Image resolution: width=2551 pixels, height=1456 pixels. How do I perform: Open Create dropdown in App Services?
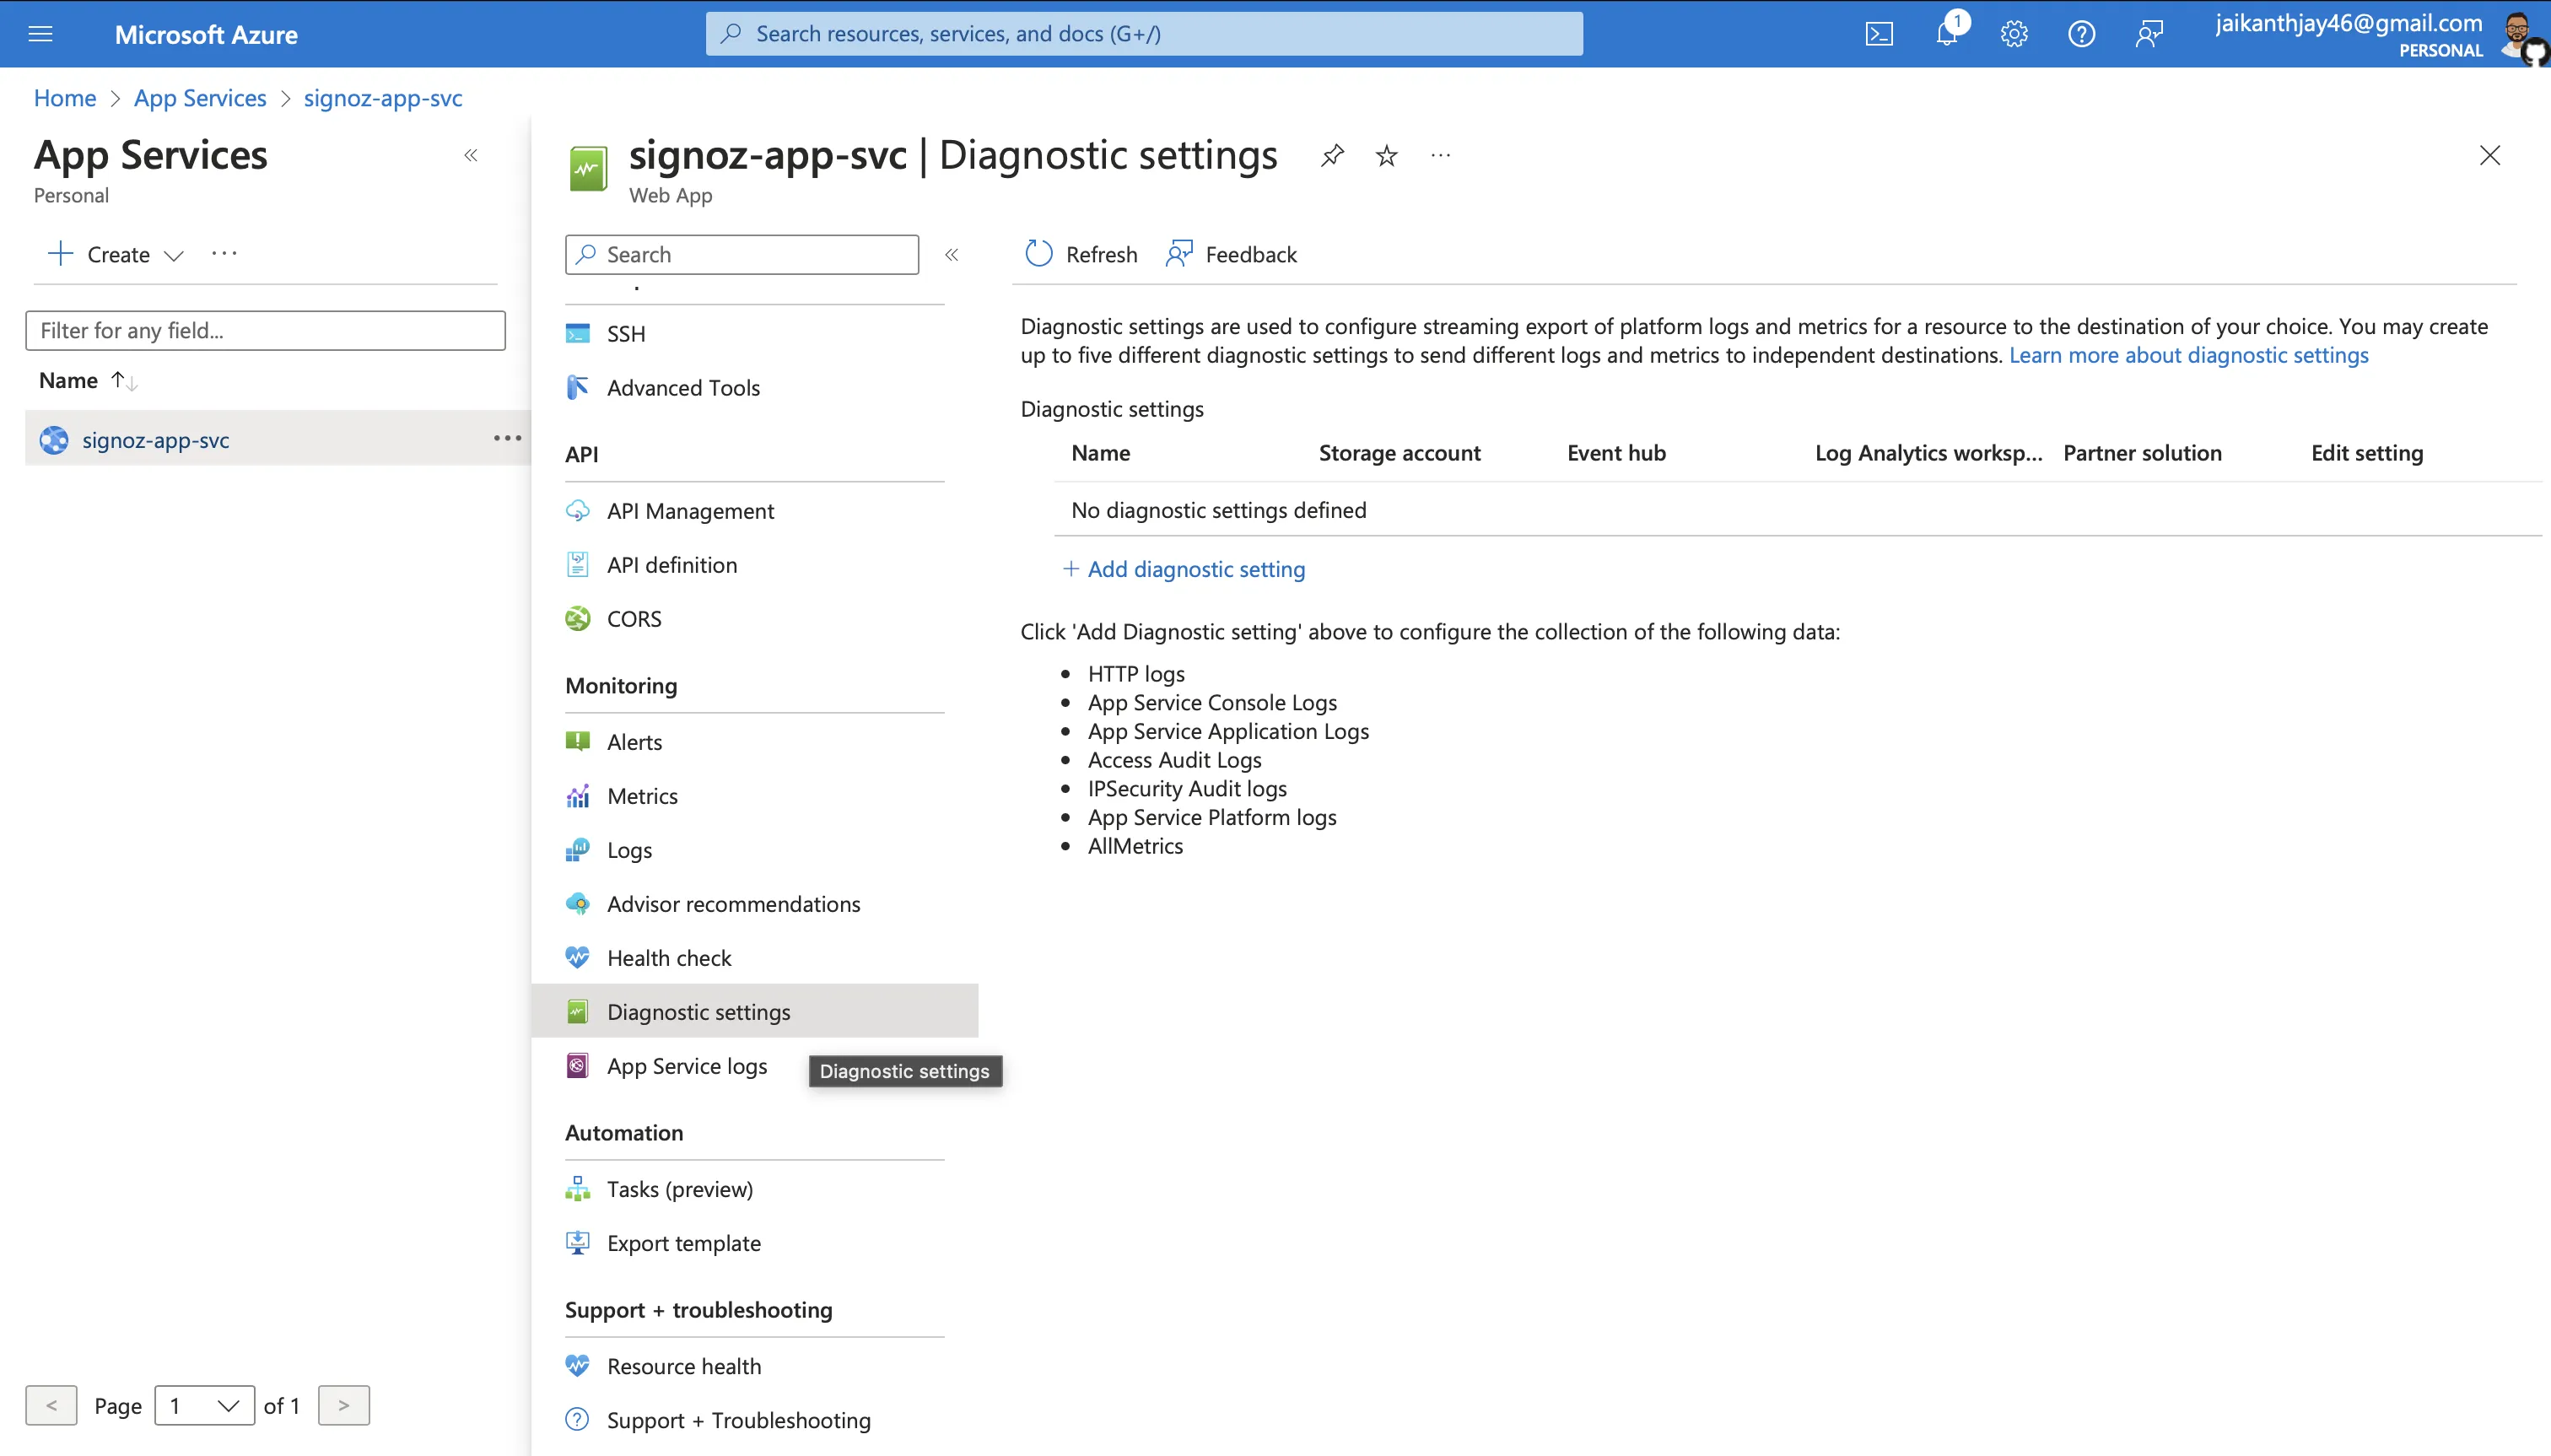(x=116, y=254)
